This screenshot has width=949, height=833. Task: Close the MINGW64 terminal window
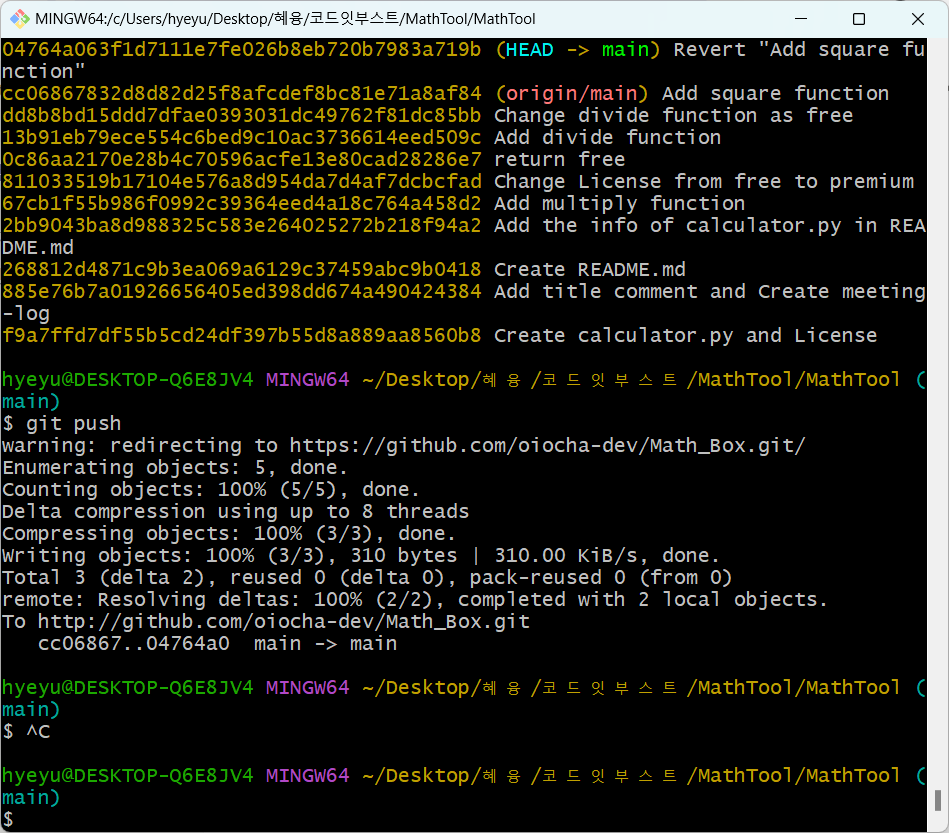pyautogui.click(x=917, y=19)
